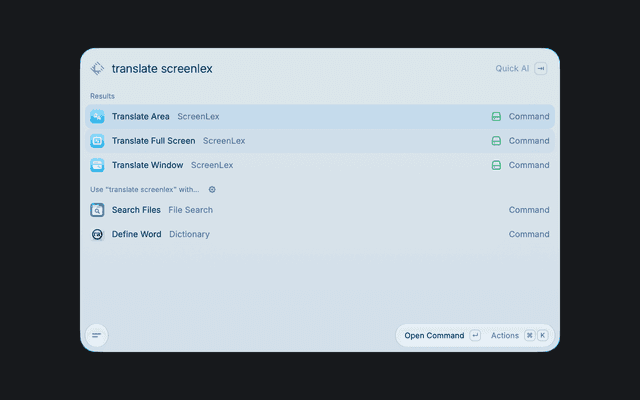Image resolution: width=640 pixels, height=400 pixels.
Task: Click the green extension icon in the Translate Window row
Action: click(x=496, y=165)
